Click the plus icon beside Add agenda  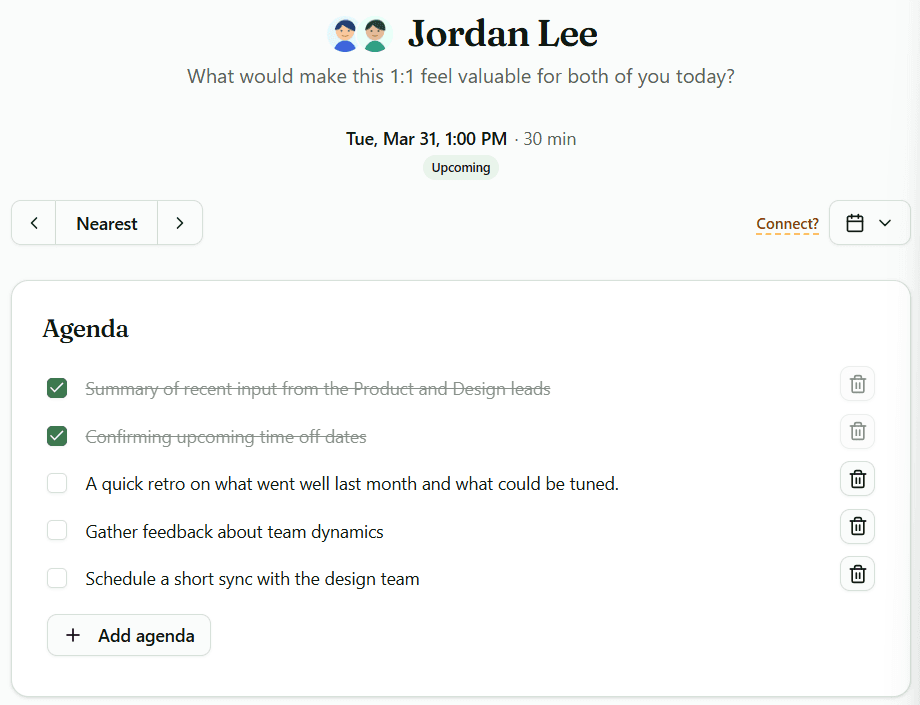click(72, 635)
